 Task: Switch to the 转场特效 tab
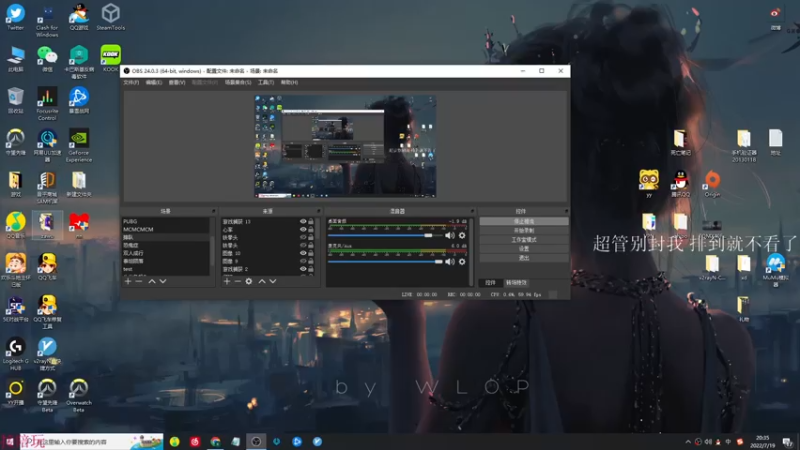[516, 283]
